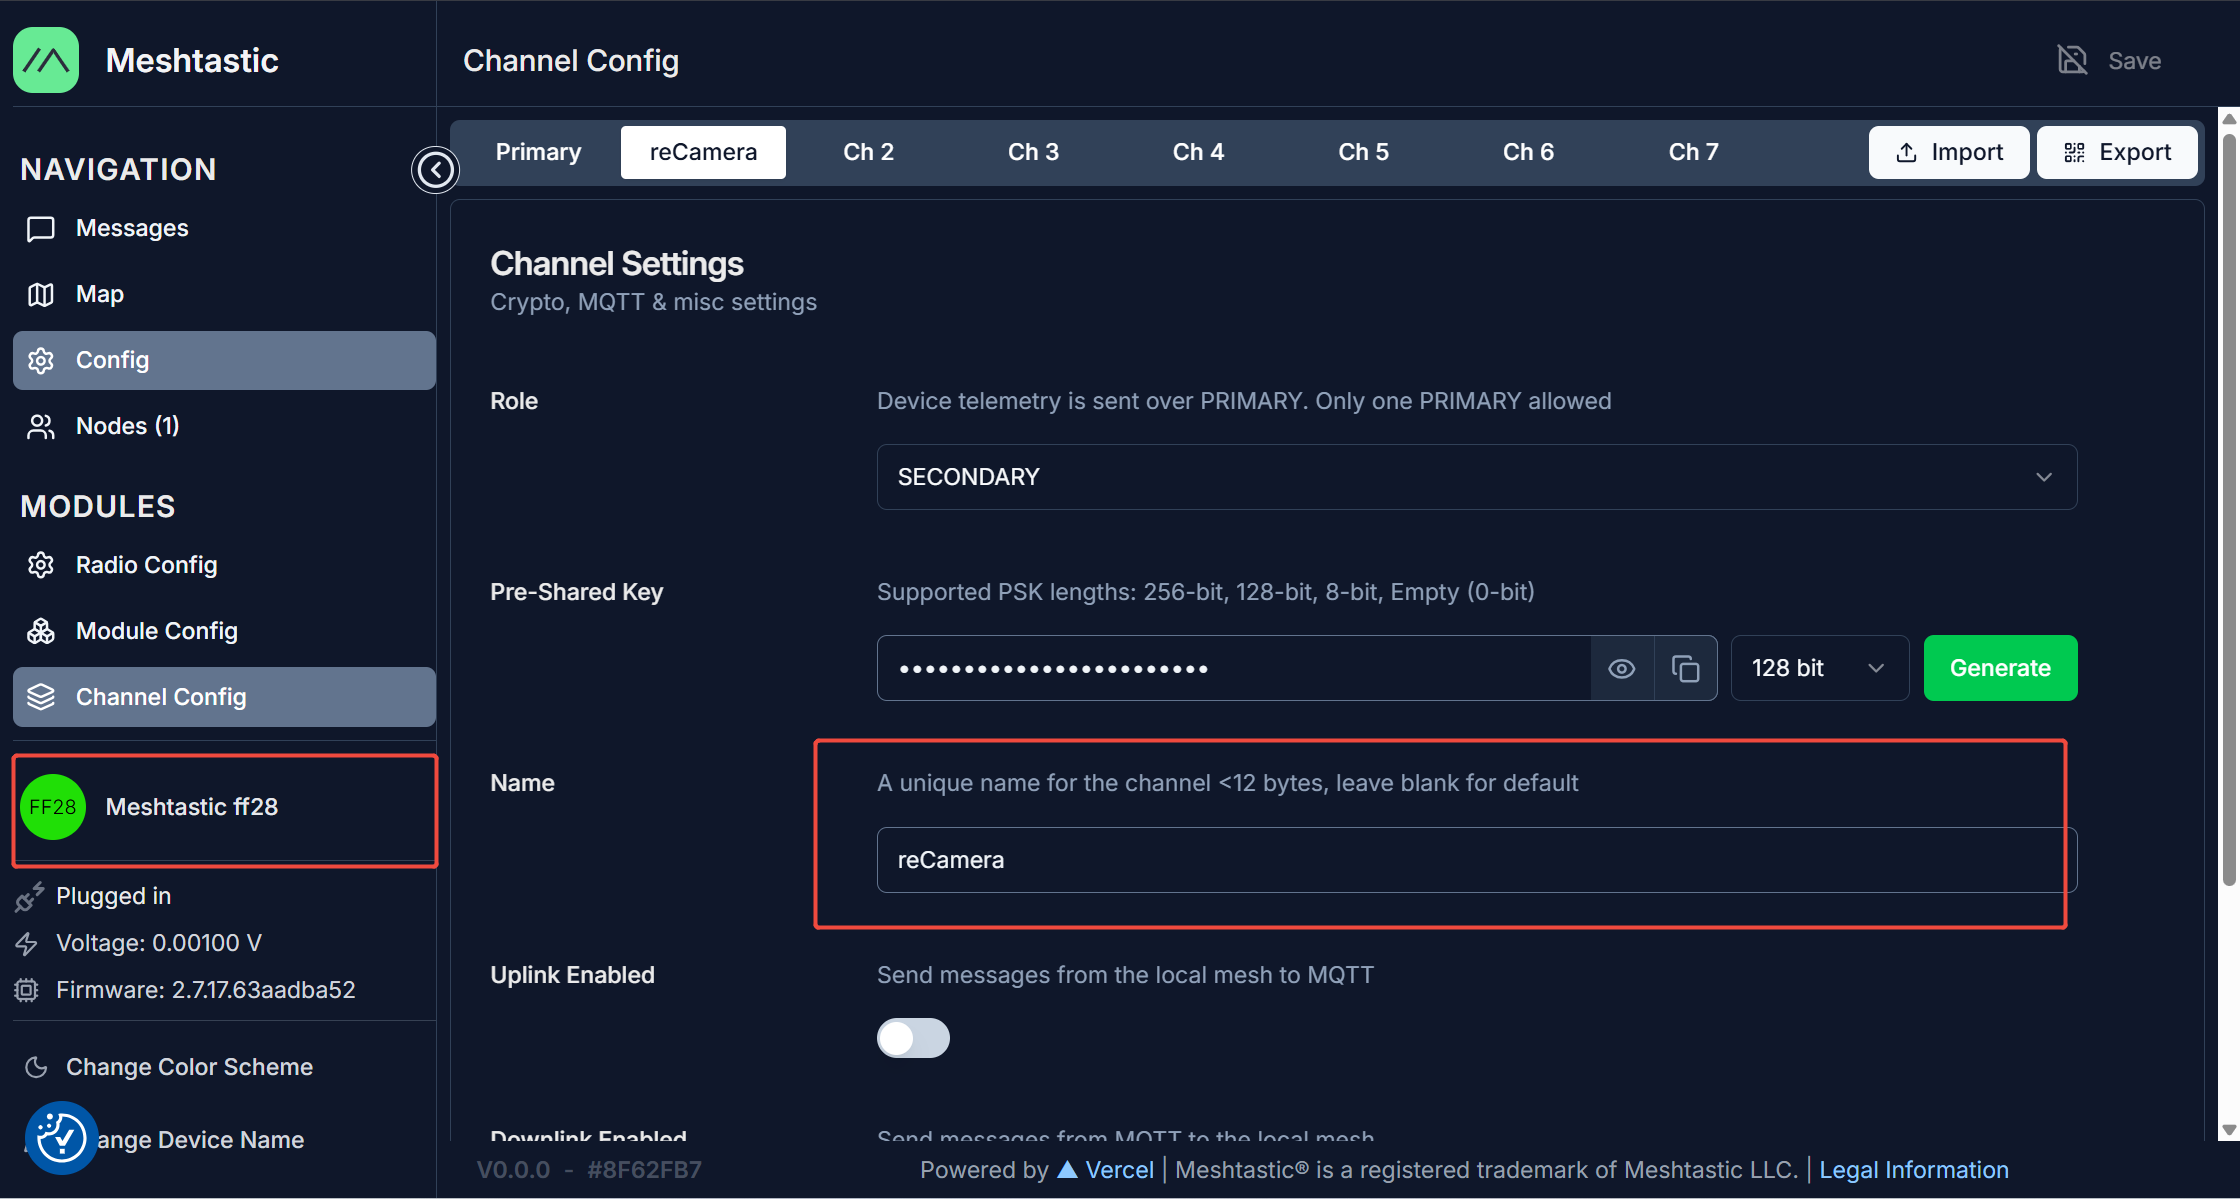This screenshot has width=2240, height=1199.
Task: Open the 128 bit key length dropdown
Action: [x=1818, y=668]
